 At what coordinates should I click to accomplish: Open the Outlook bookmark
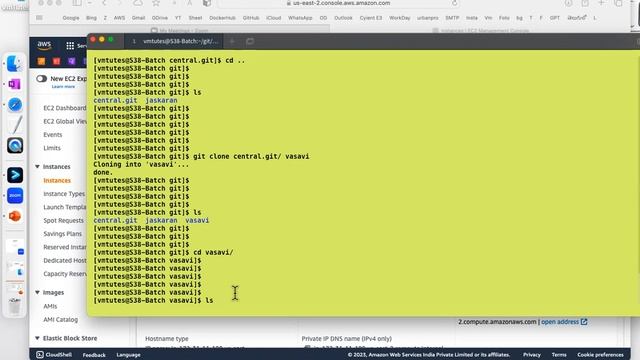coord(343,18)
